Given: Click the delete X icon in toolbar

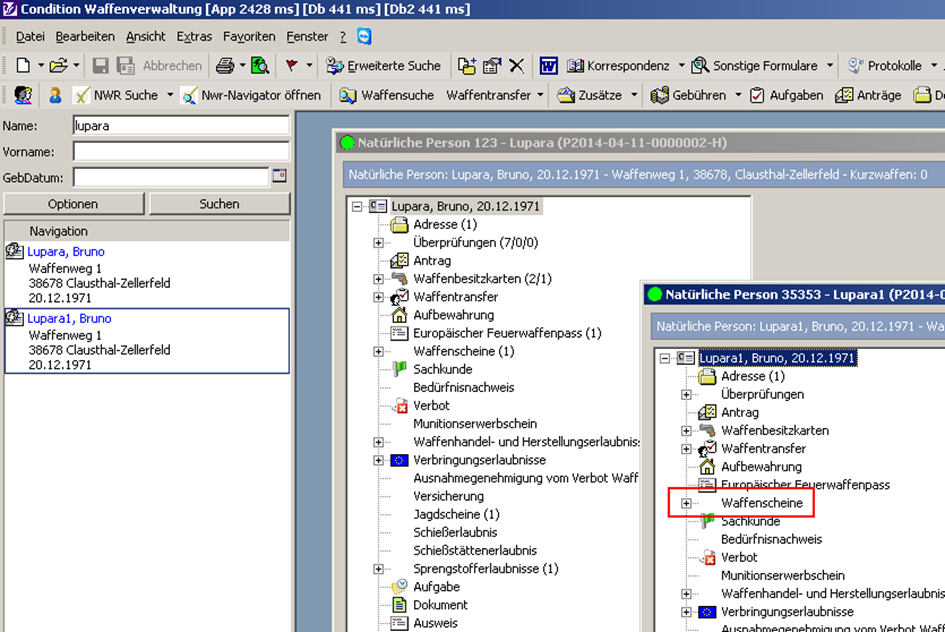Looking at the screenshot, I should [516, 66].
